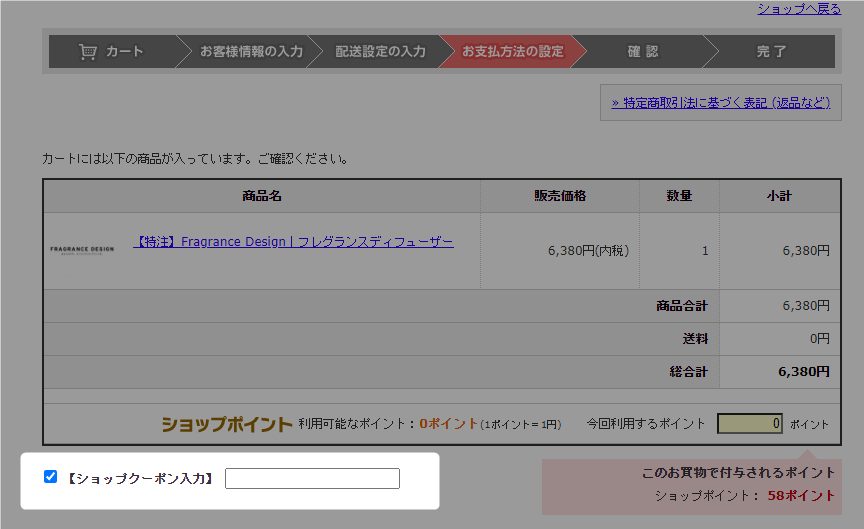864x529 pixels.
Task: Click the ショップポイント heading logo
Action: click(227, 424)
